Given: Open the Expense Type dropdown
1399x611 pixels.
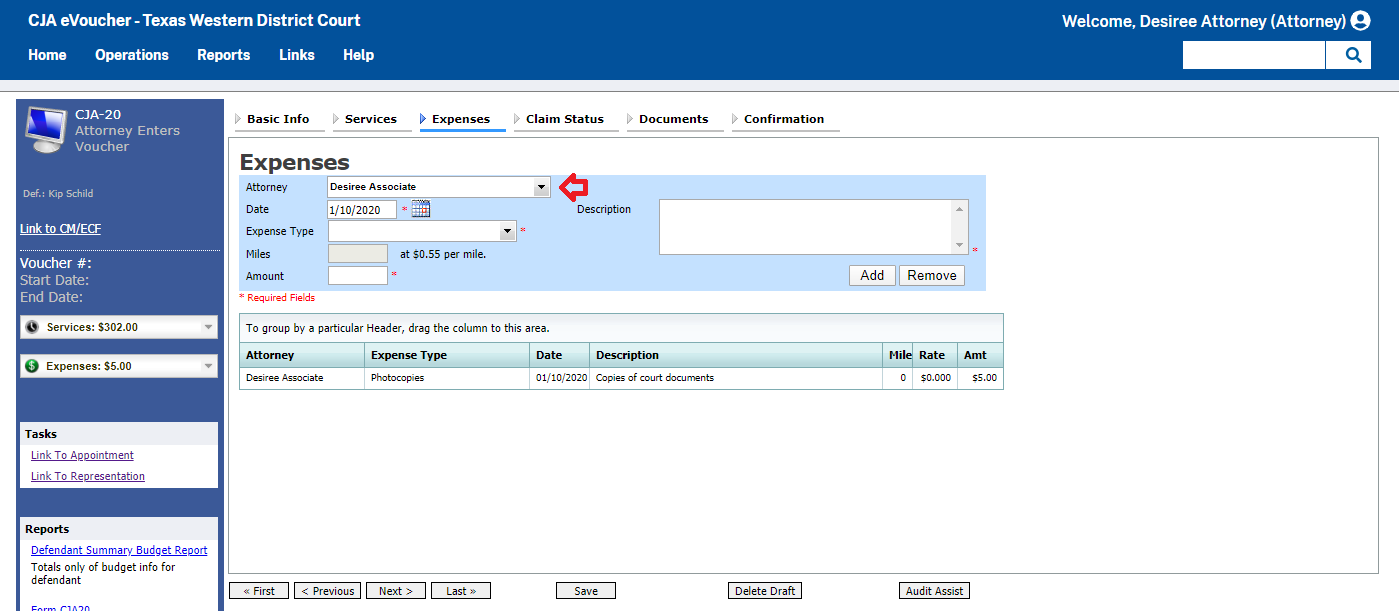Looking at the screenshot, I should [x=507, y=231].
